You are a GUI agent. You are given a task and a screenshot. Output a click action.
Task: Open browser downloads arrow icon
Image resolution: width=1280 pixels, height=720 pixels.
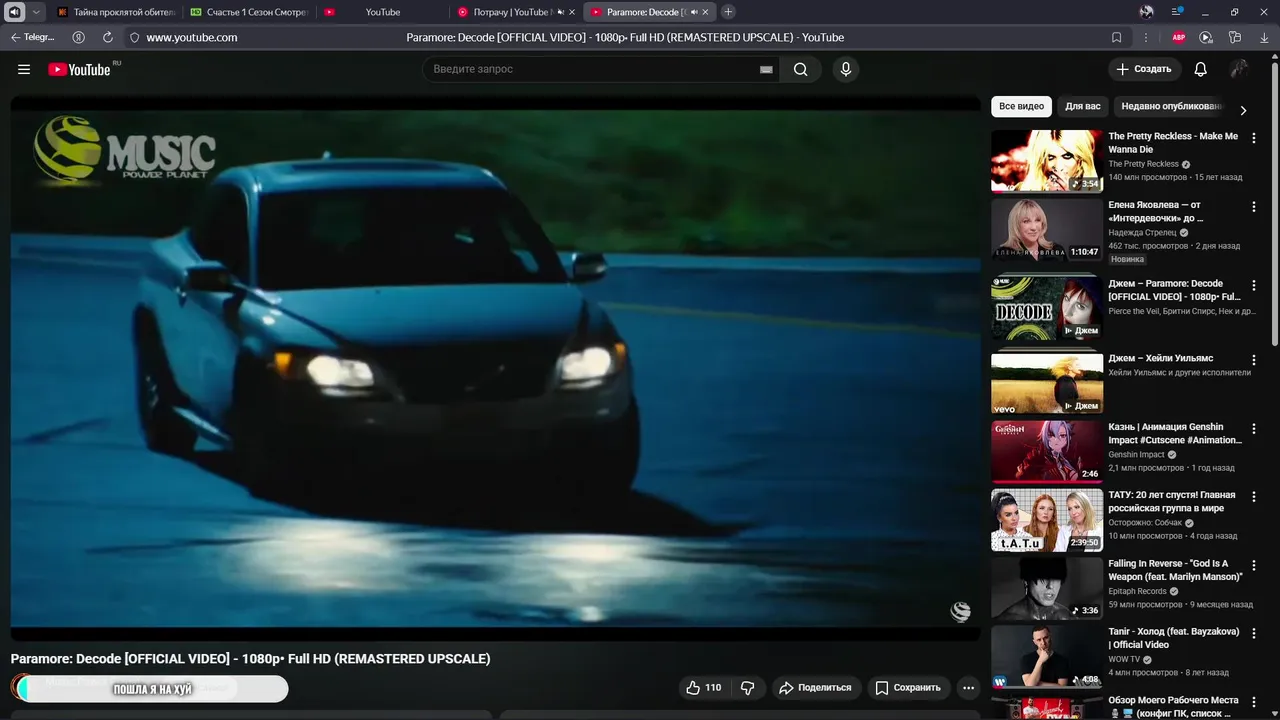coord(1263,37)
